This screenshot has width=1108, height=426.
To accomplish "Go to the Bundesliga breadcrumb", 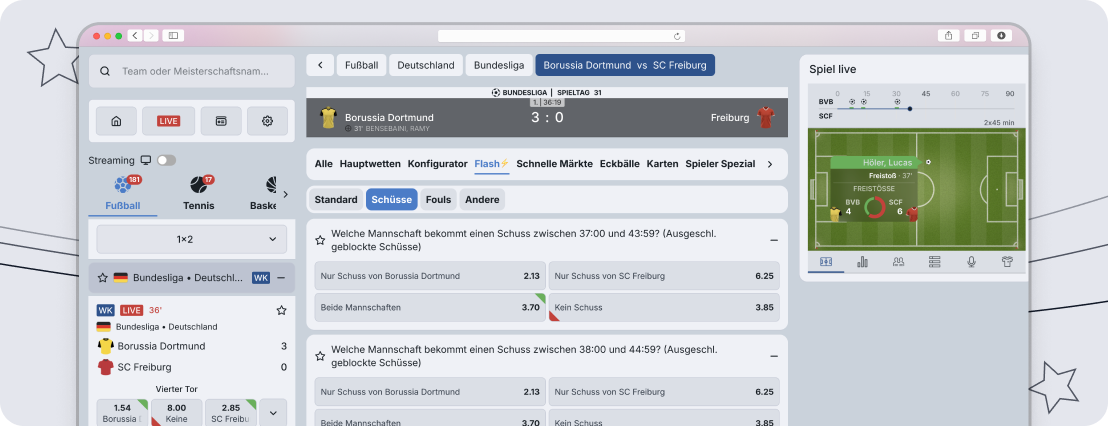I will click(499, 65).
